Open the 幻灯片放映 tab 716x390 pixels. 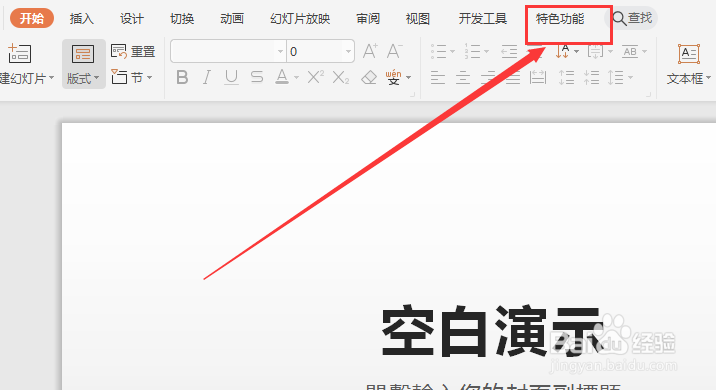tap(300, 19)
